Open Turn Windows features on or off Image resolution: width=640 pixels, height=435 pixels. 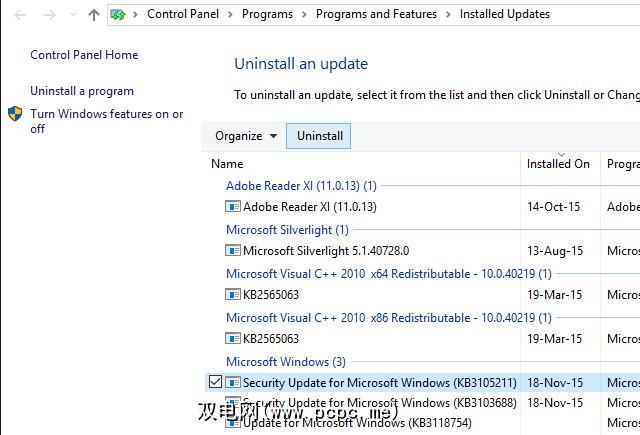point(107,121)
